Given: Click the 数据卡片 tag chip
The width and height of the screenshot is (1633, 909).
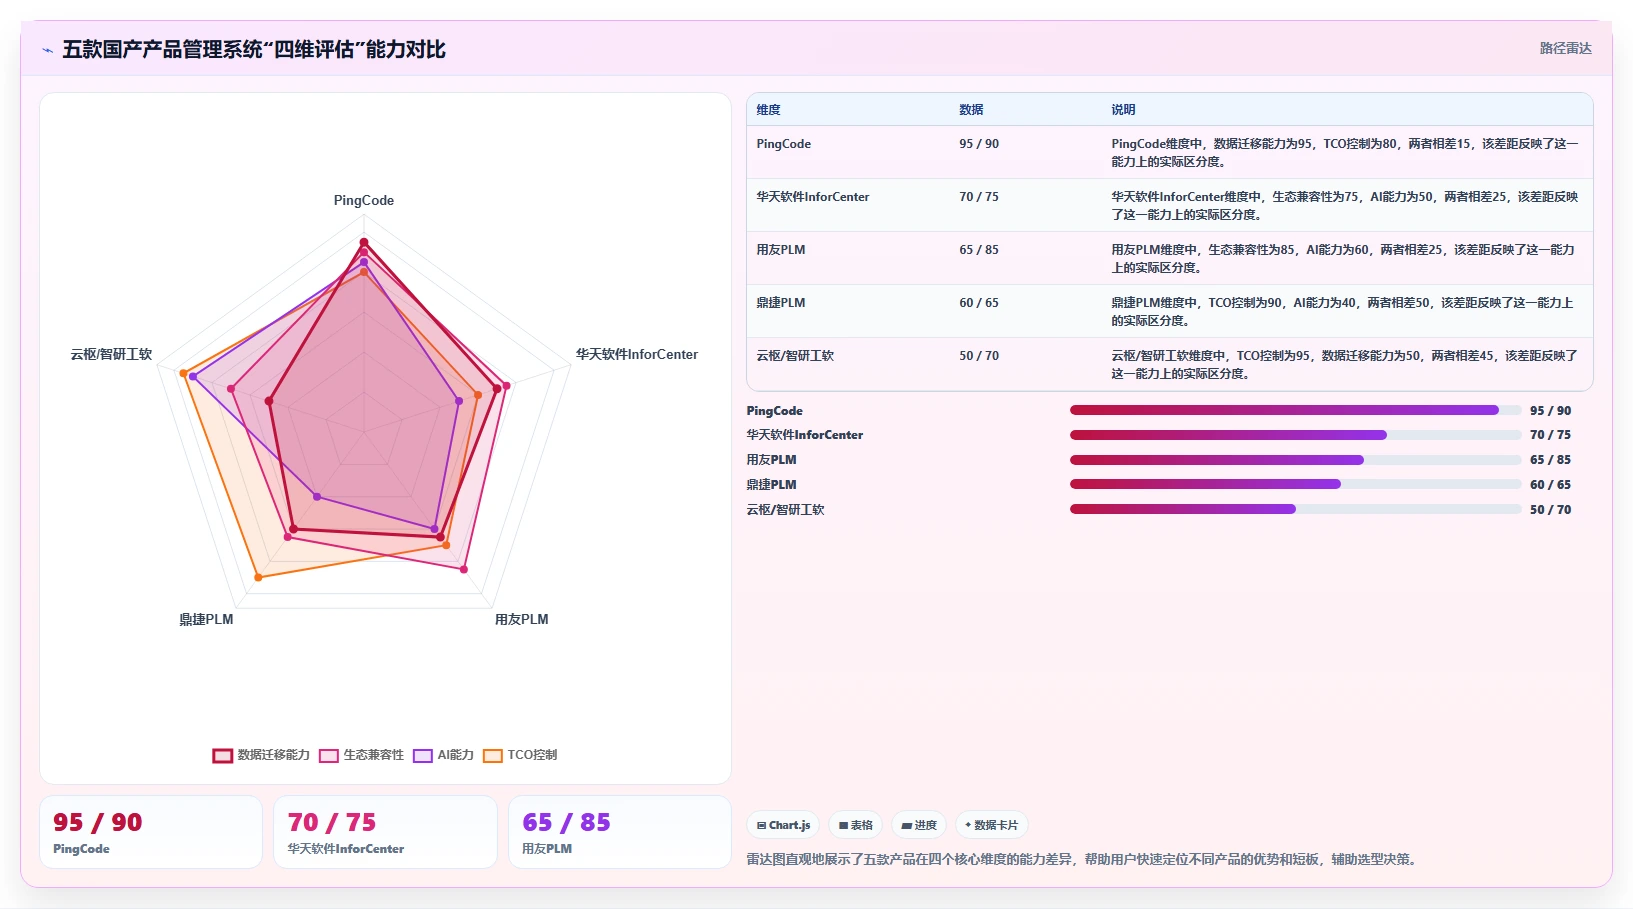Looking at the screenshot, I should click(991, 825).
